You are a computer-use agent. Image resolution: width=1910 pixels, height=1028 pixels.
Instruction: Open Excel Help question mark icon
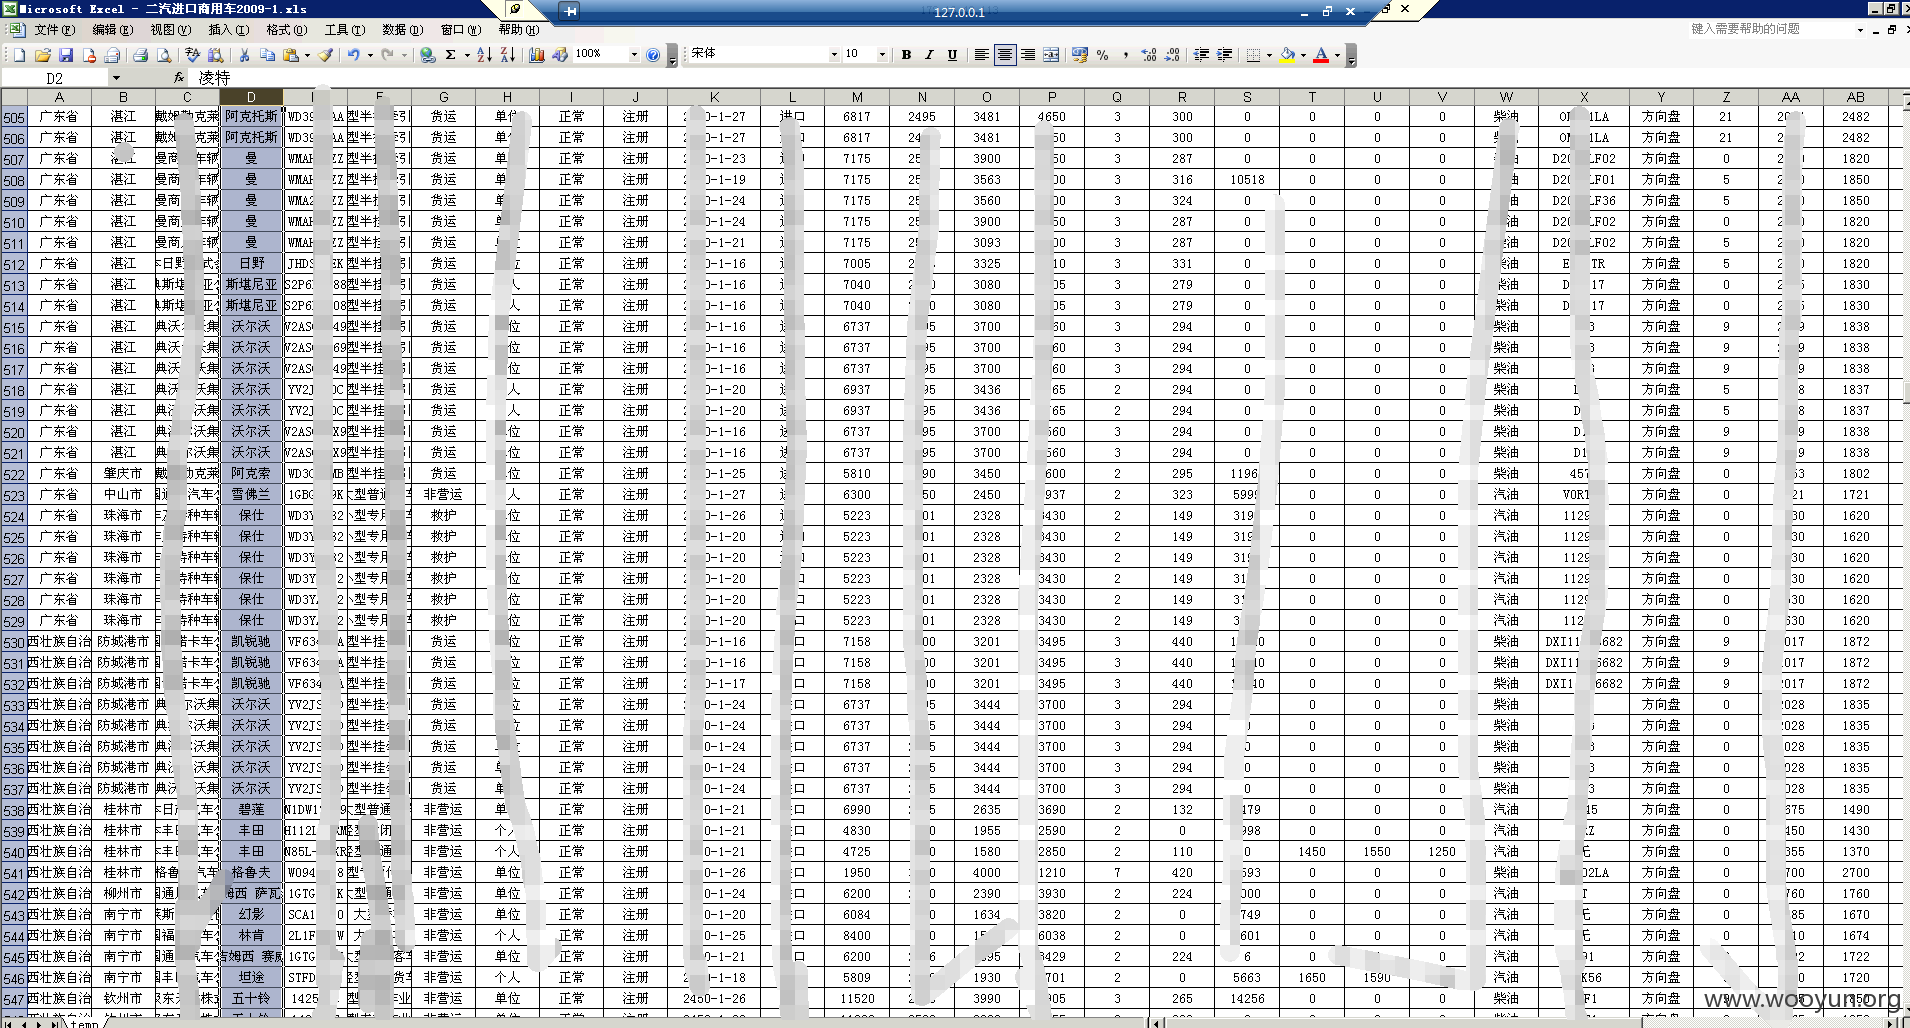point(653,55)
